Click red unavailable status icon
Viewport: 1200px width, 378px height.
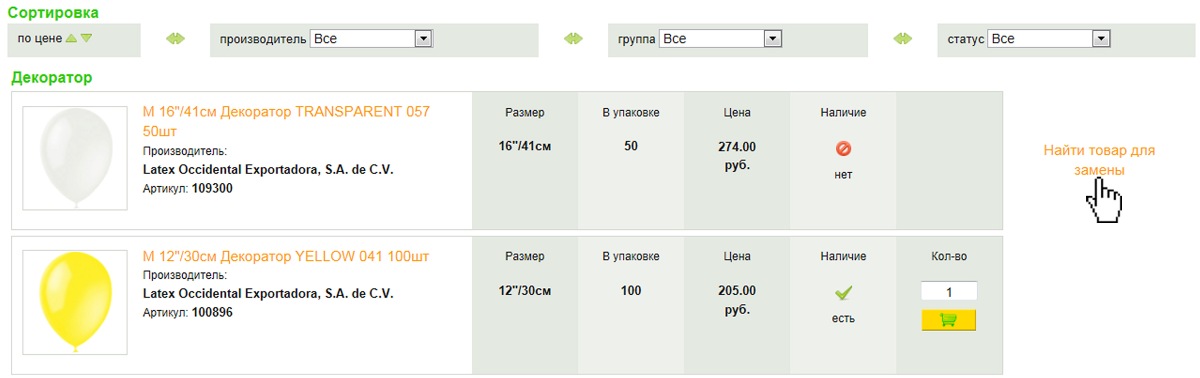click(843, 149)
